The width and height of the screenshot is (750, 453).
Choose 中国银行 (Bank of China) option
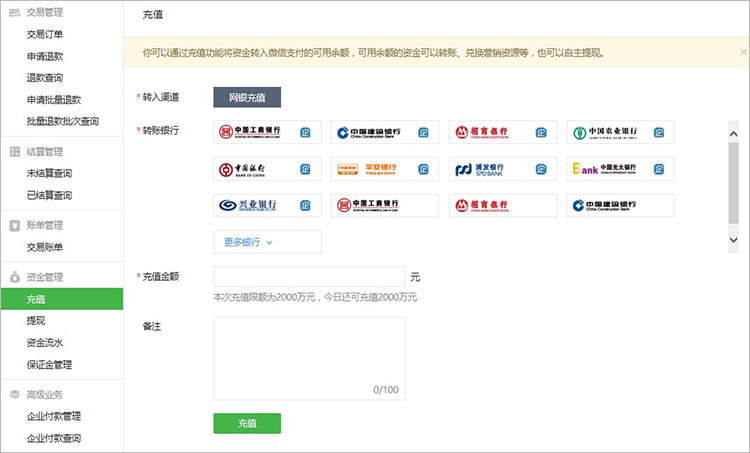(267, 169)
